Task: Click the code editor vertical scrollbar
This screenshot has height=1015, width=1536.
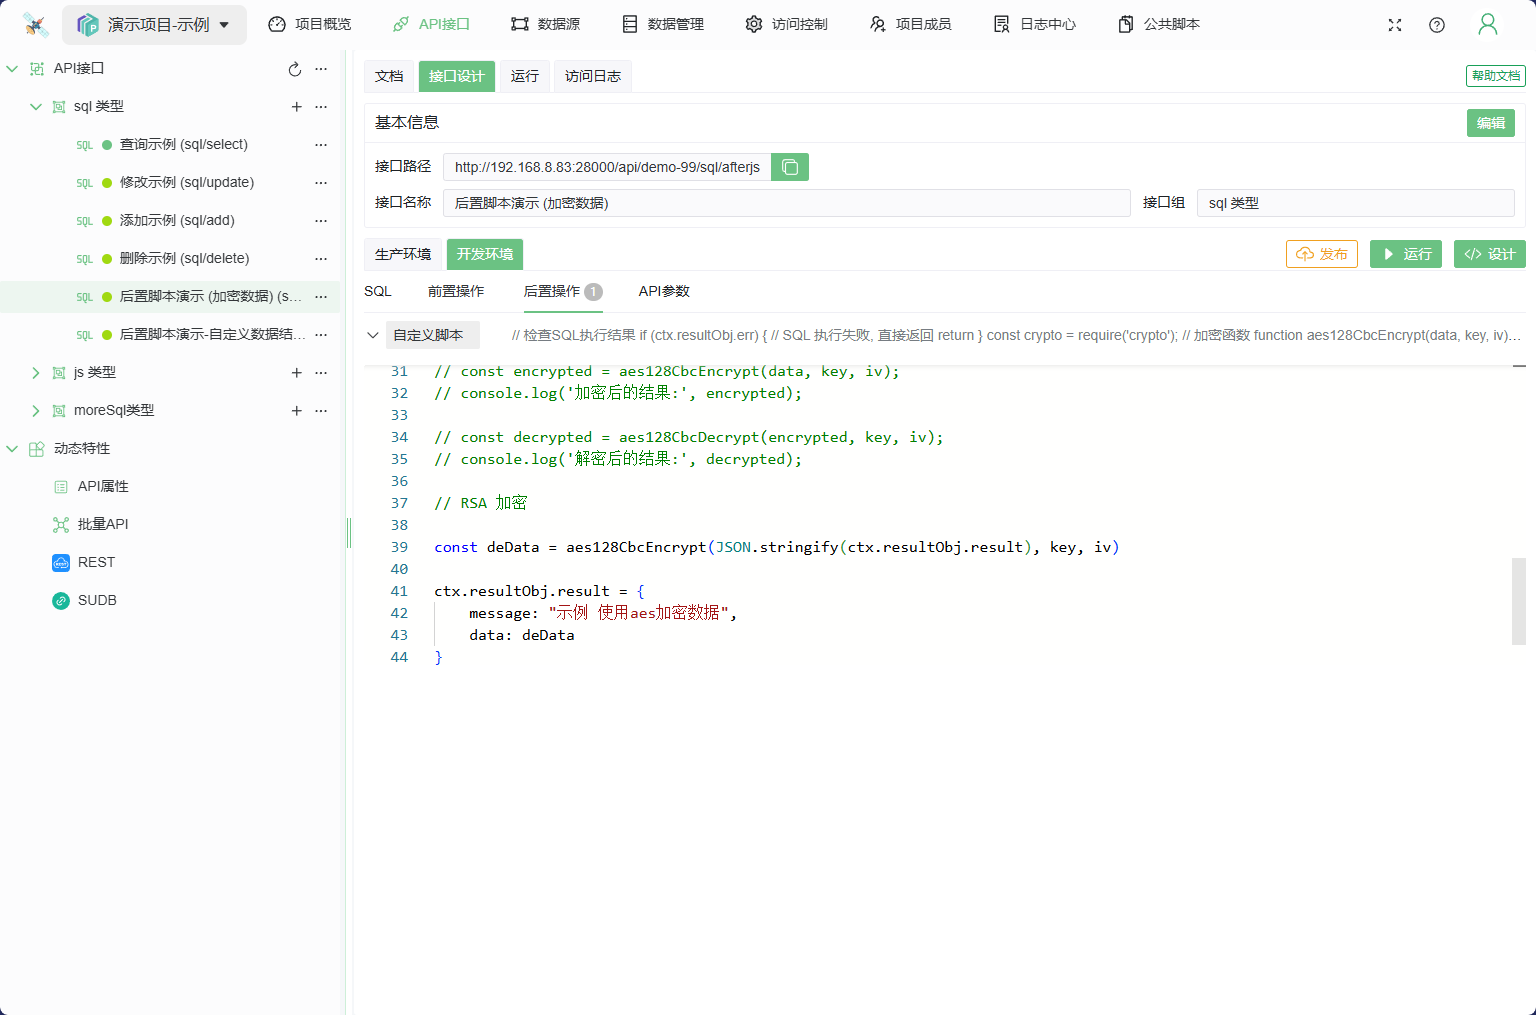Action: coord(1518,600)
